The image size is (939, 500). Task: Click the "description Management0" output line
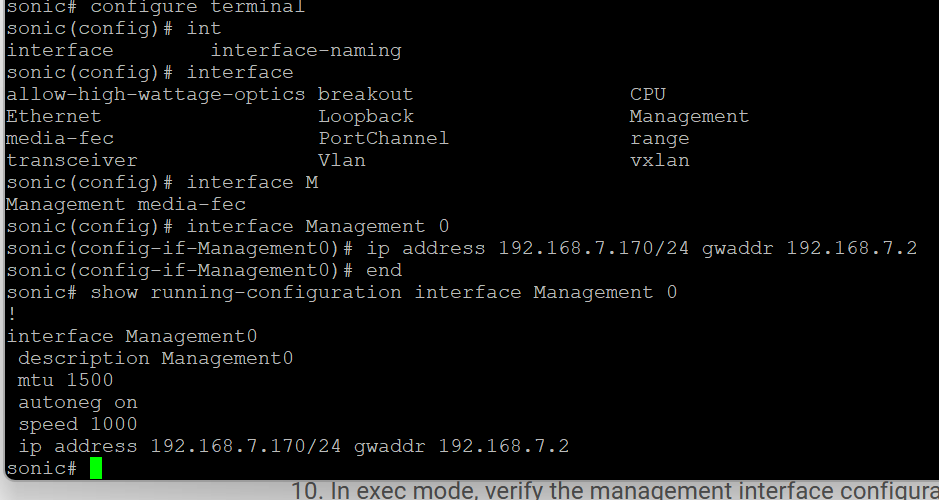[x=155, y=358]
